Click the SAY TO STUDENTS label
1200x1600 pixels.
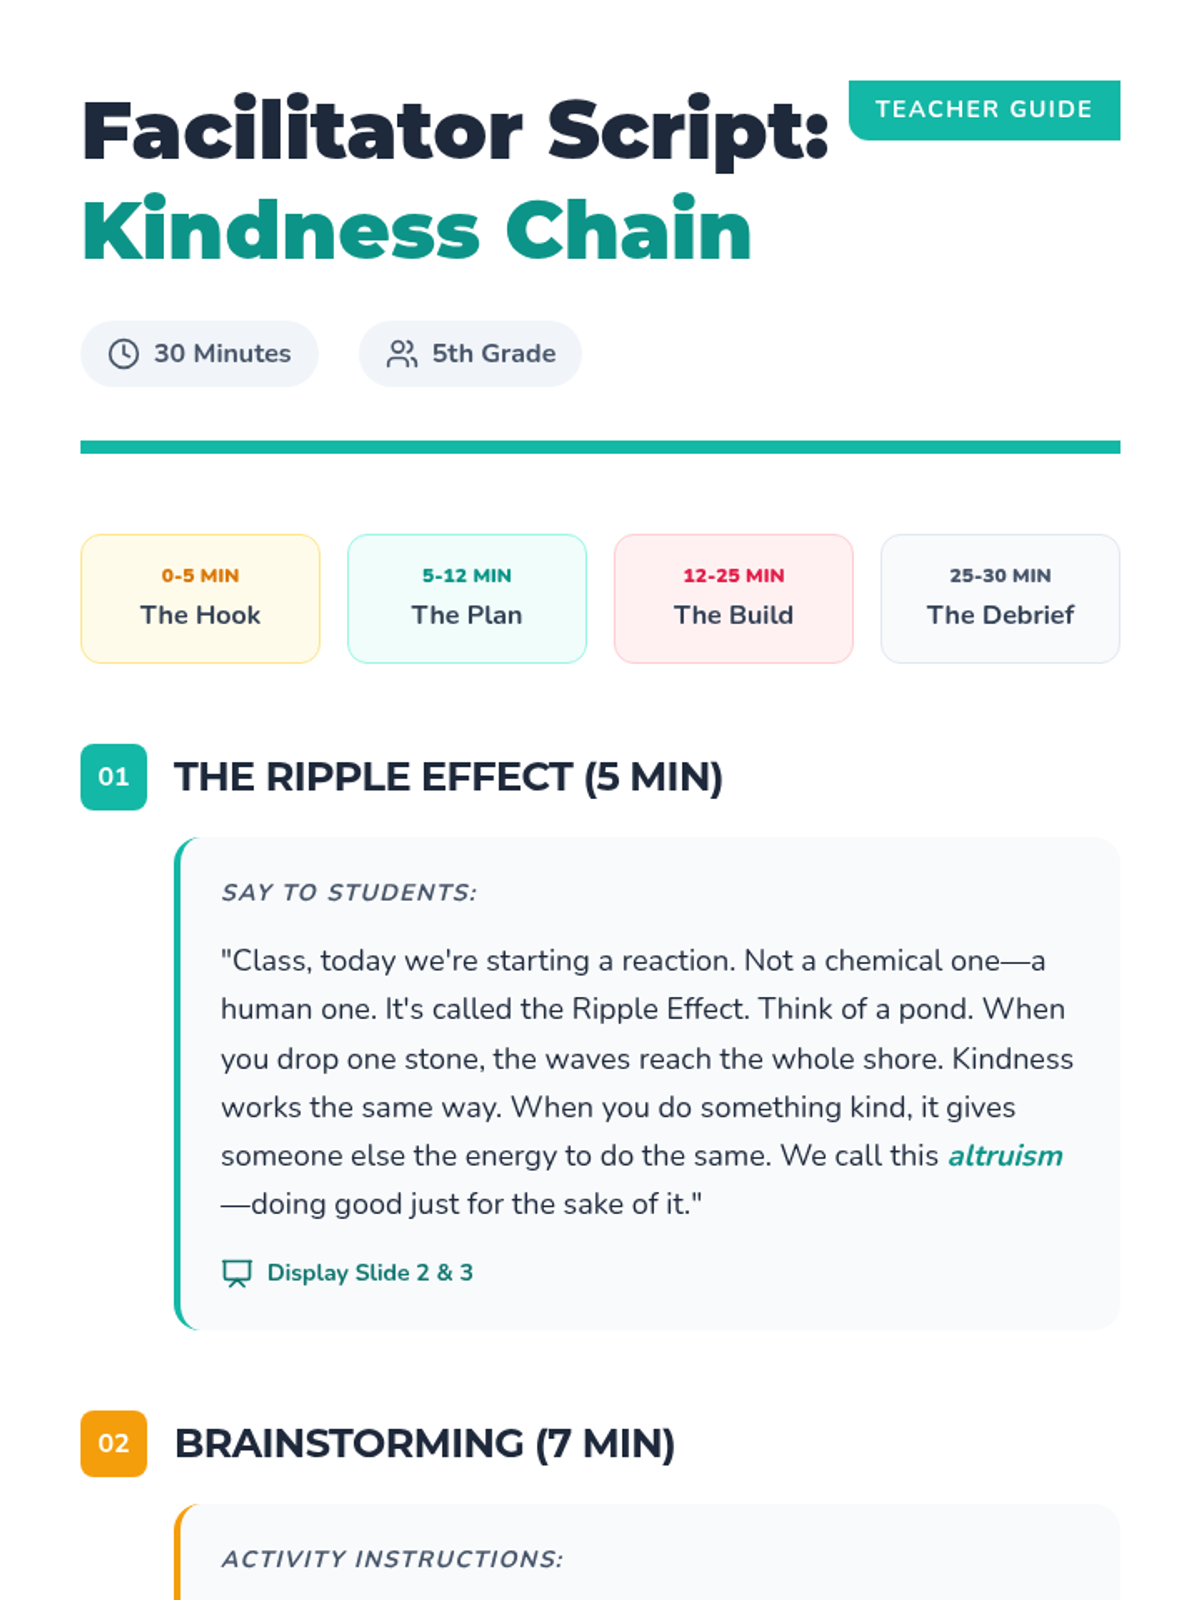pyautogui.click(x=349, y=892)
